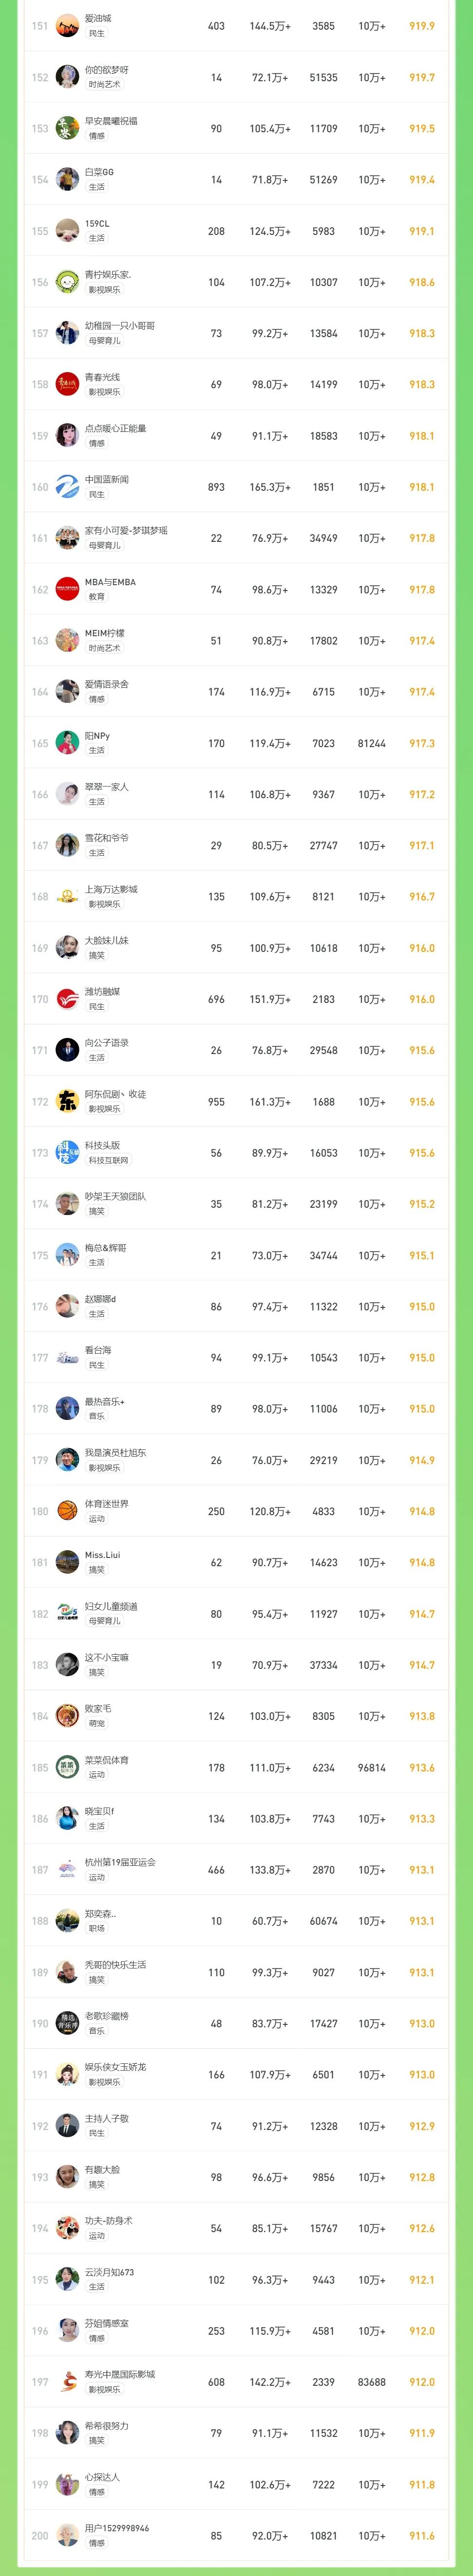The image size is (473, 2576).
Task: Click the 菜菜侃体育 green avatar thumbnail
Action: pos(67,1767)
